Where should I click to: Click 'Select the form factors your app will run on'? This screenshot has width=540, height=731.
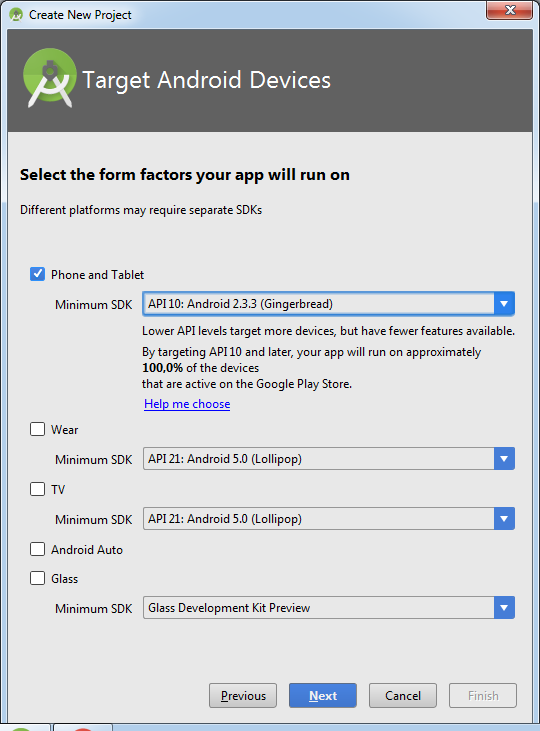185,174
